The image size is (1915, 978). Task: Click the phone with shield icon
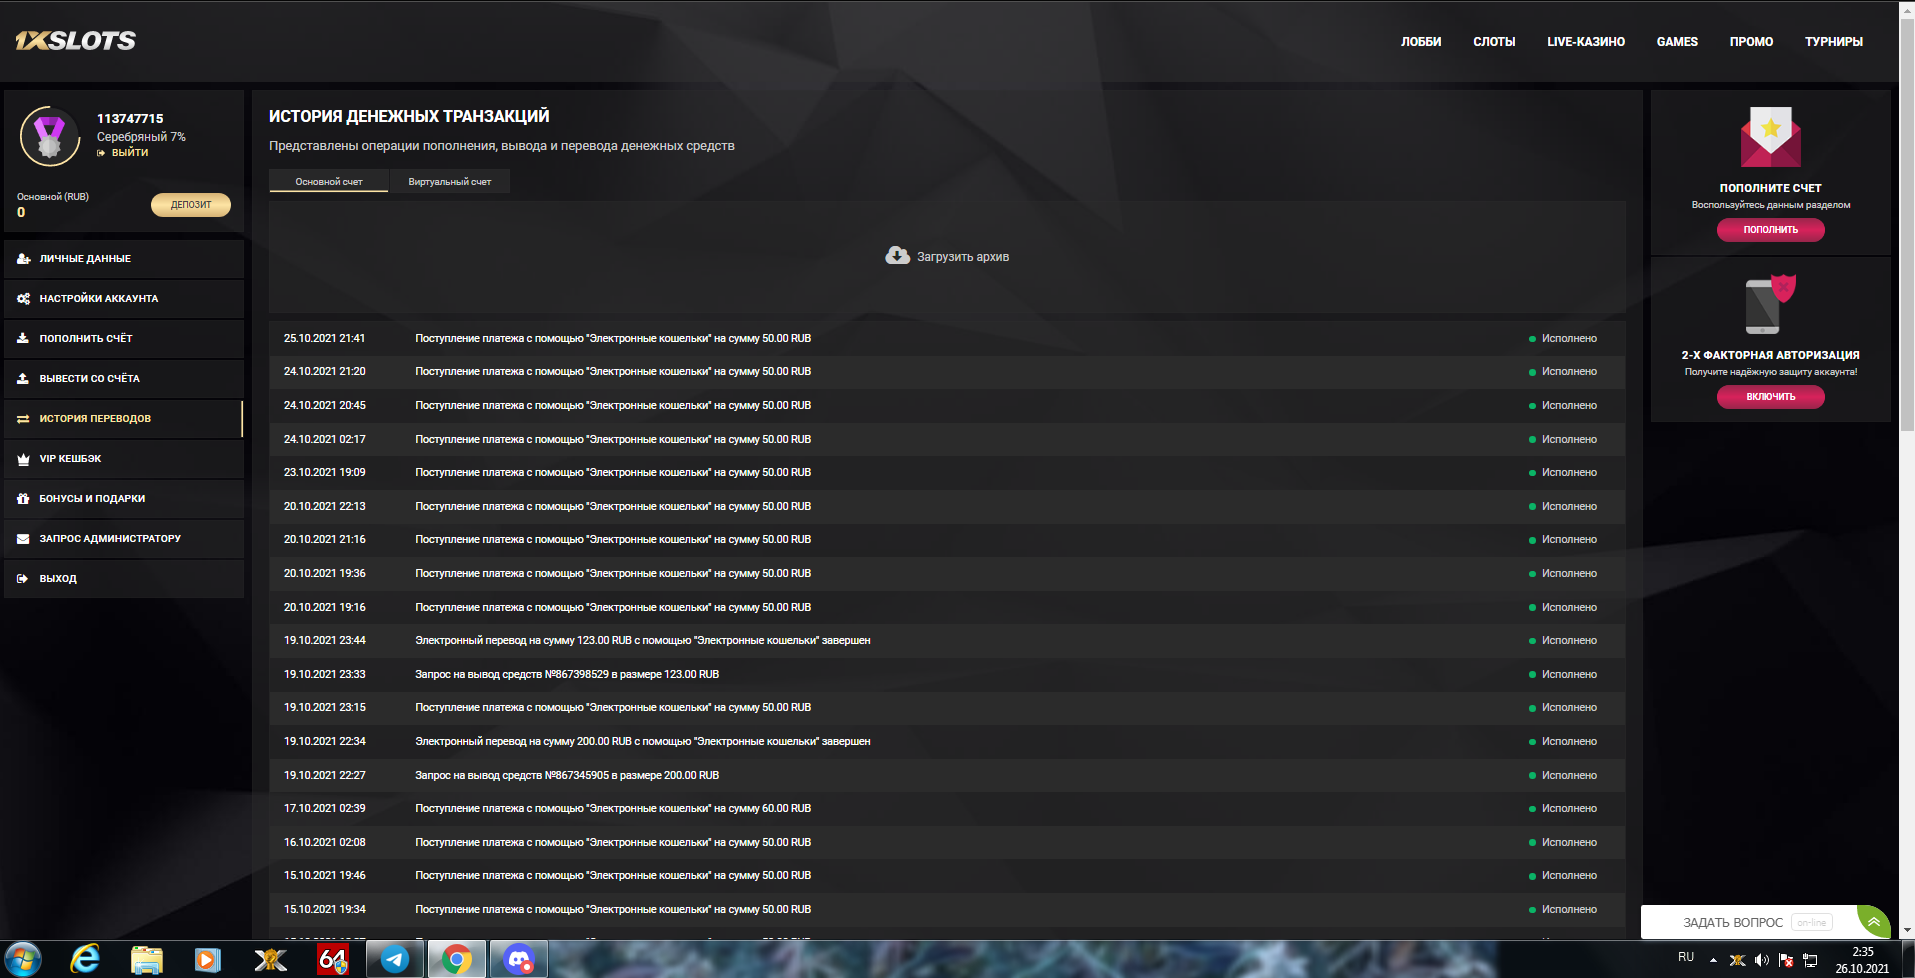1770,304
